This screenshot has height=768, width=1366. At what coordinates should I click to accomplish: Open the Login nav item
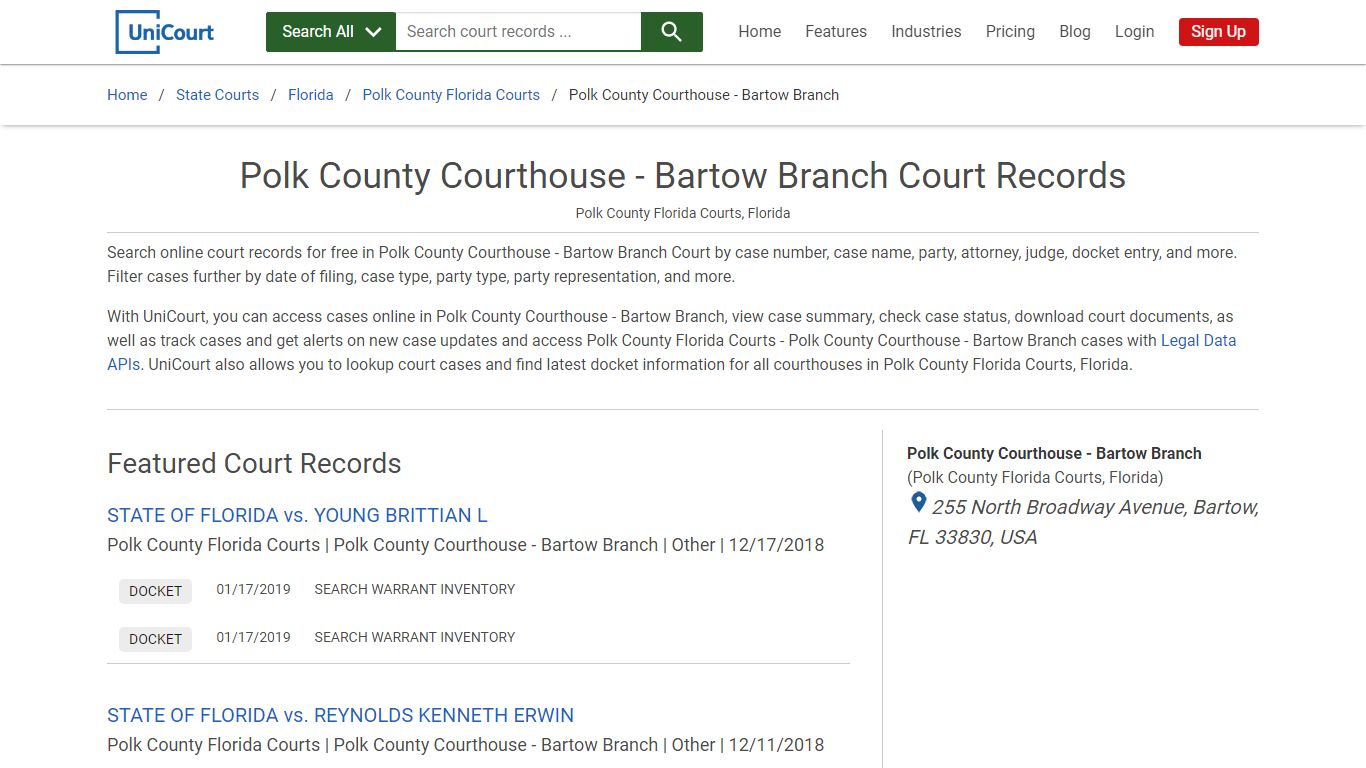[1134, 32]
